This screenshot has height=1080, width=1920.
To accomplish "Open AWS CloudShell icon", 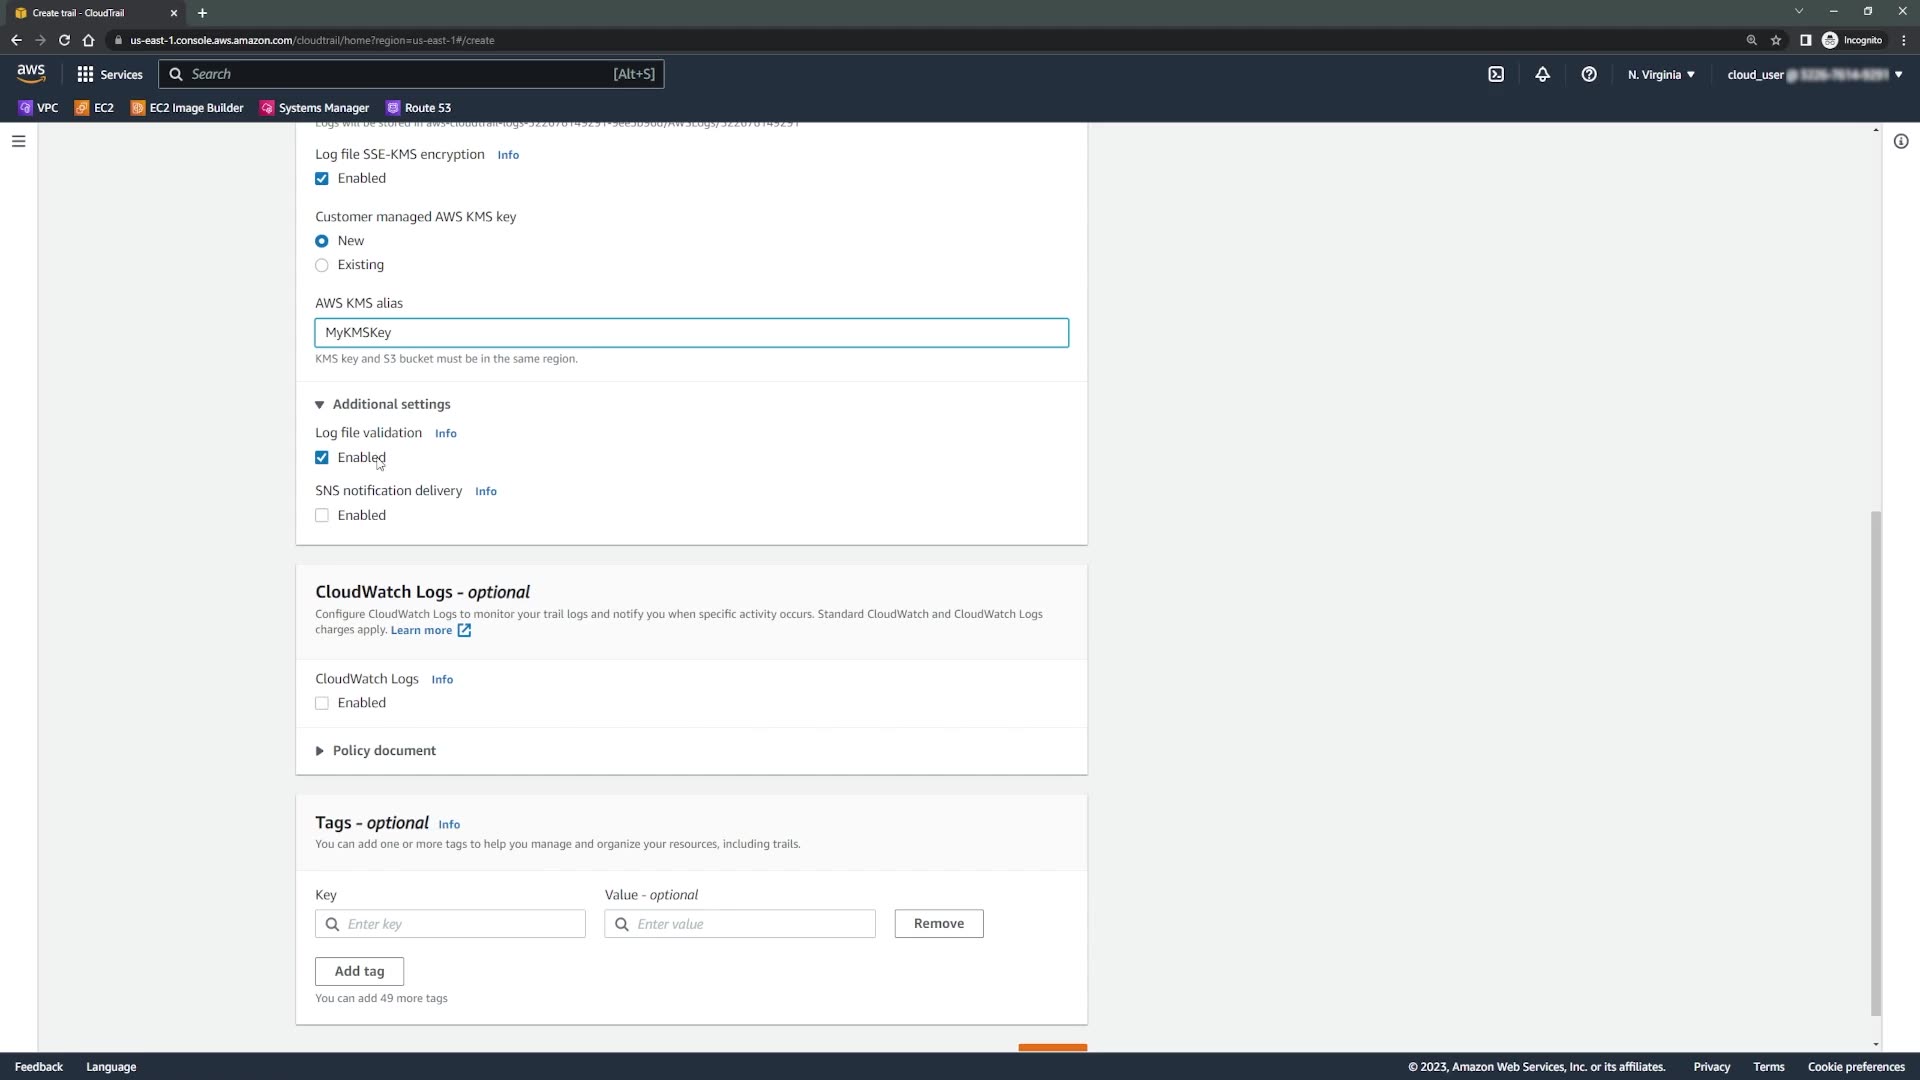I will [1496, 74].
